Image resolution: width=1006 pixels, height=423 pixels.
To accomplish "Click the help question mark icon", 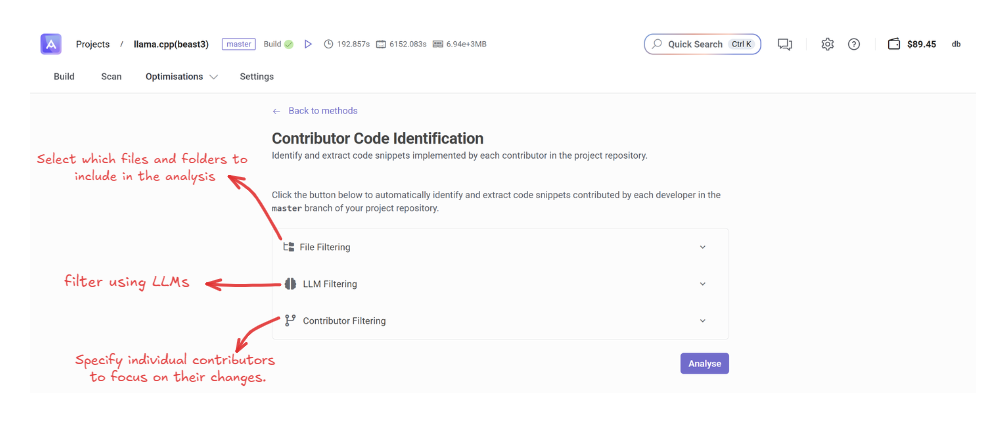I will tap(854, 44).
